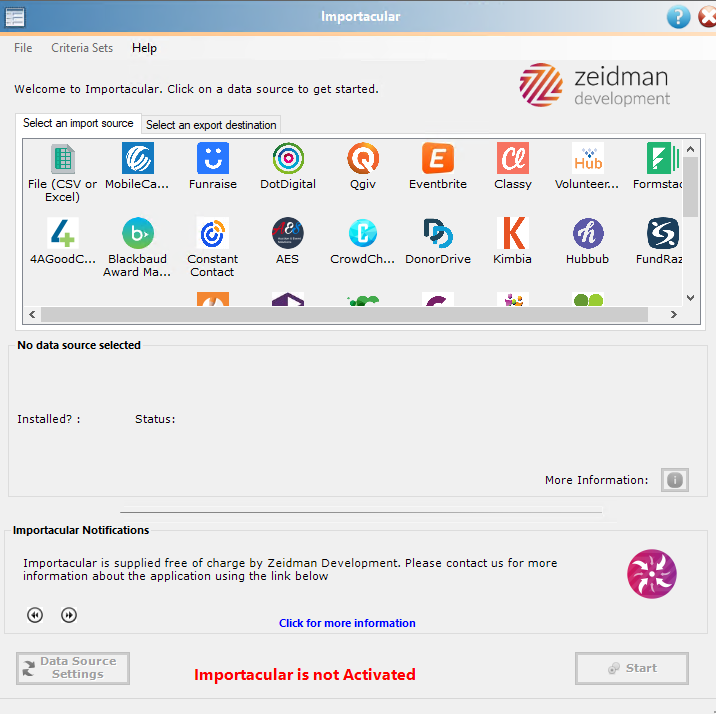Choose the 4AGoodCause data source

point(63,241)
